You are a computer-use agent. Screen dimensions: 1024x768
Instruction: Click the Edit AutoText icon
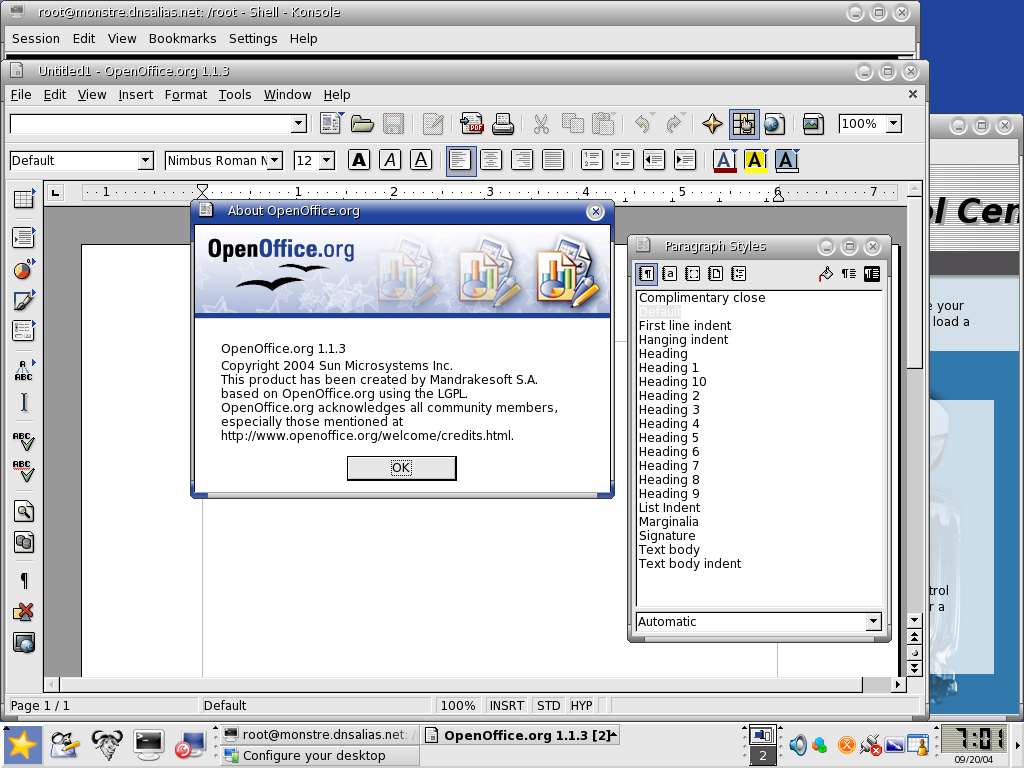click(x=24, y=370)
